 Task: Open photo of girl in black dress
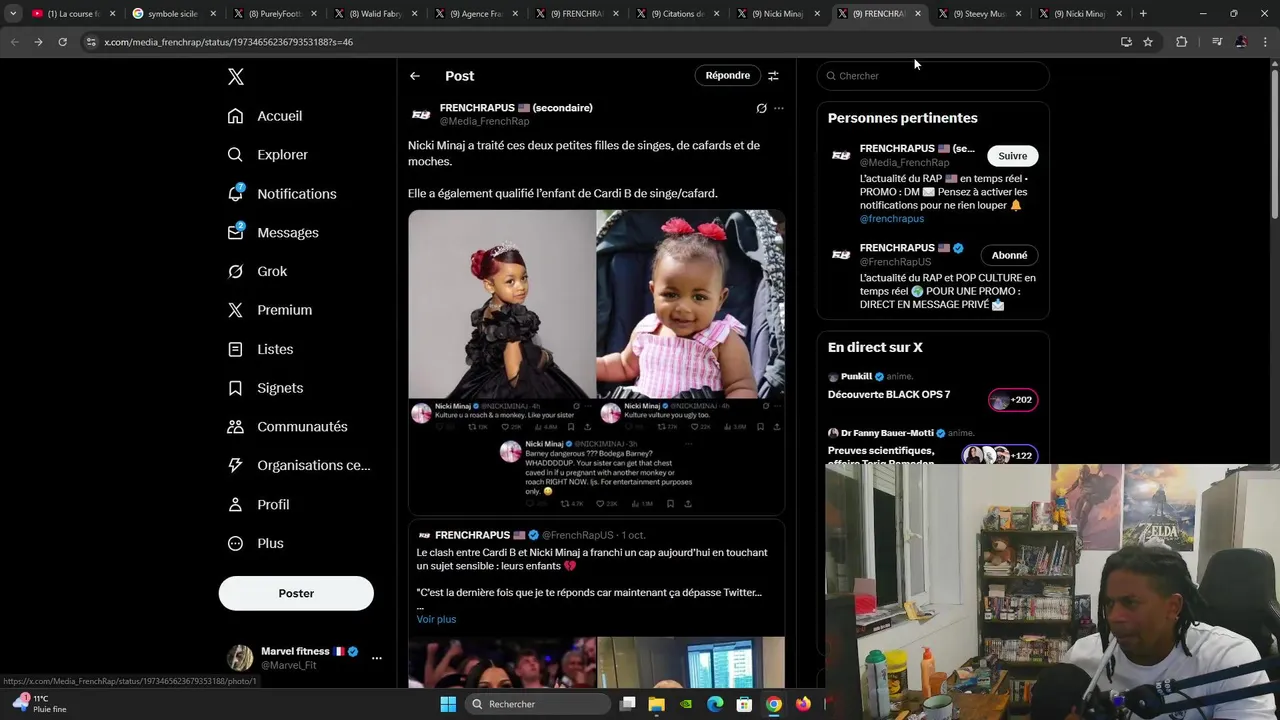502,304
